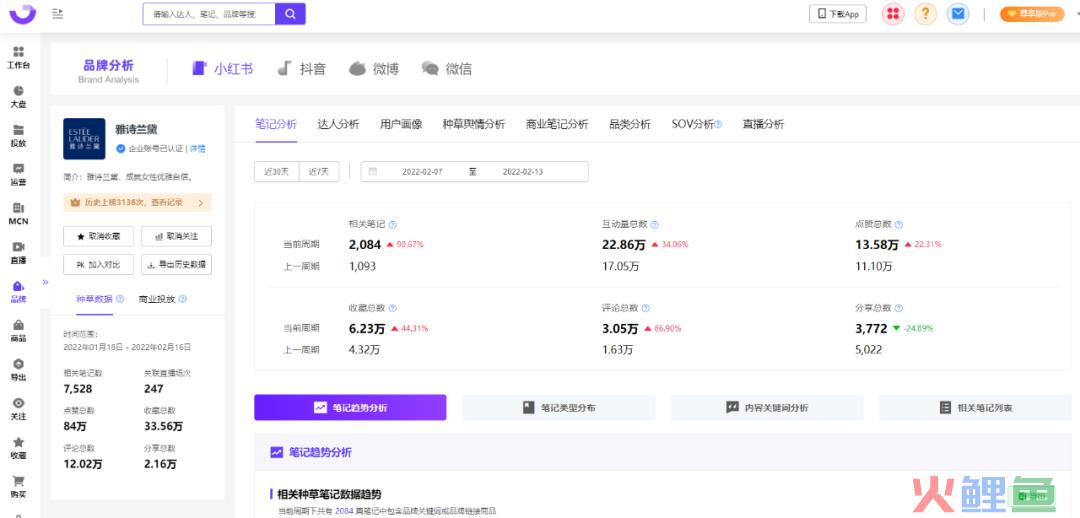
Task: Click help icon next to 收藏总数
Action: coord(393,309)
